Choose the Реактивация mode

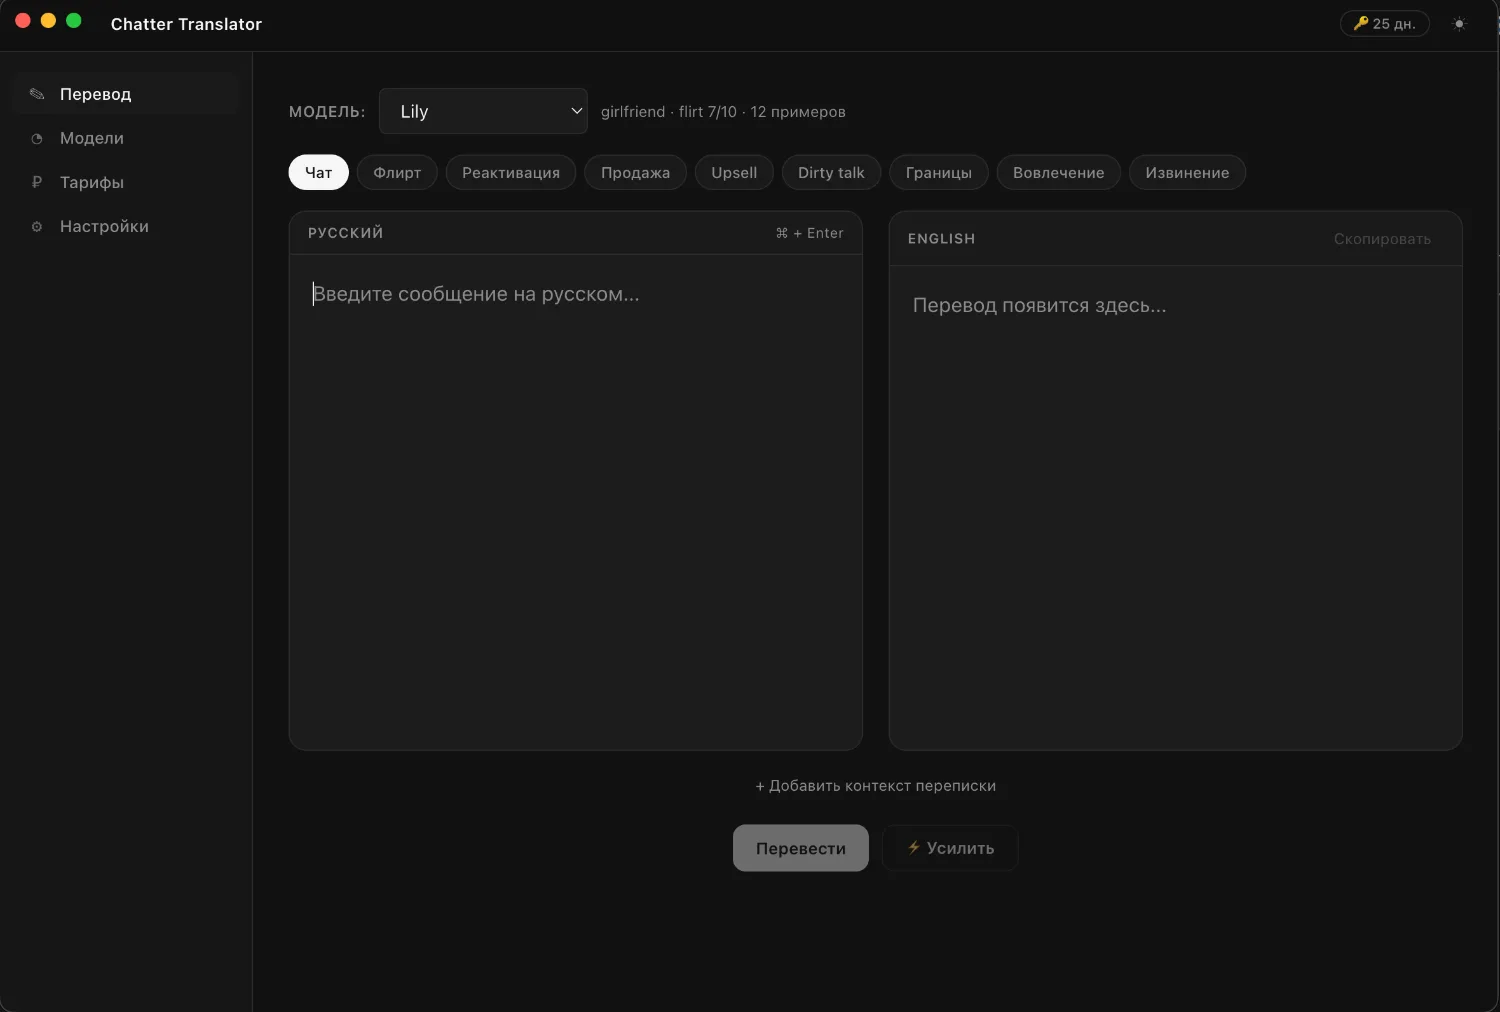coord(511,172)
